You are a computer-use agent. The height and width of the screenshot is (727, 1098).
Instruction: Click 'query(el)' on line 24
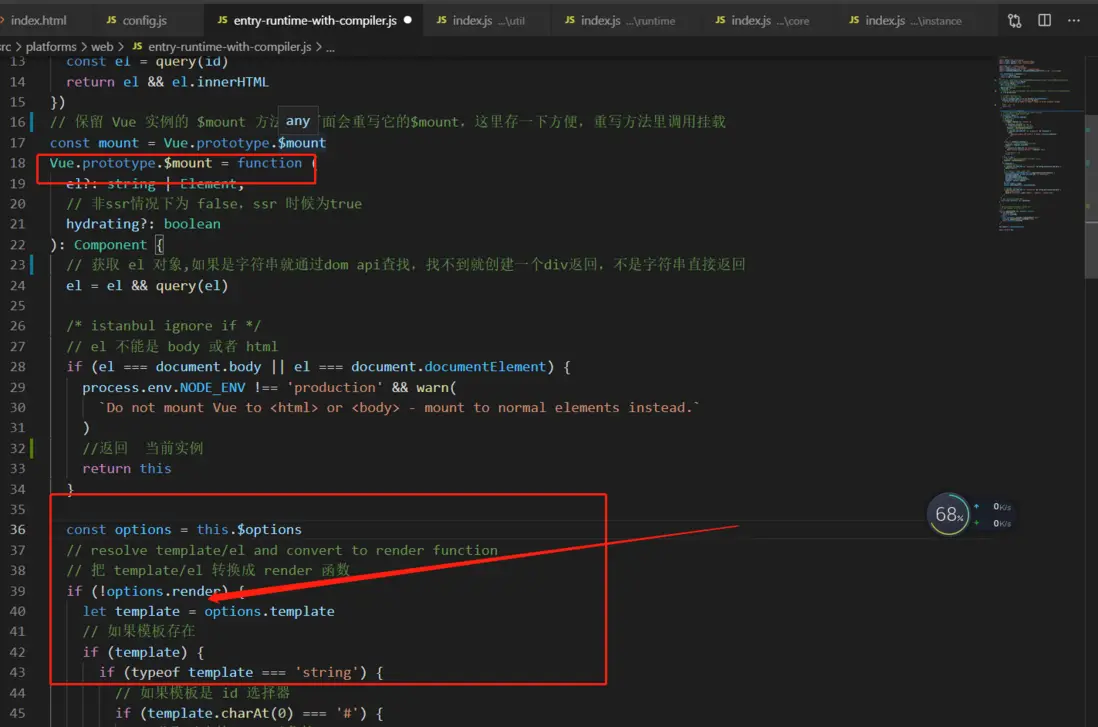click(191, 286)
